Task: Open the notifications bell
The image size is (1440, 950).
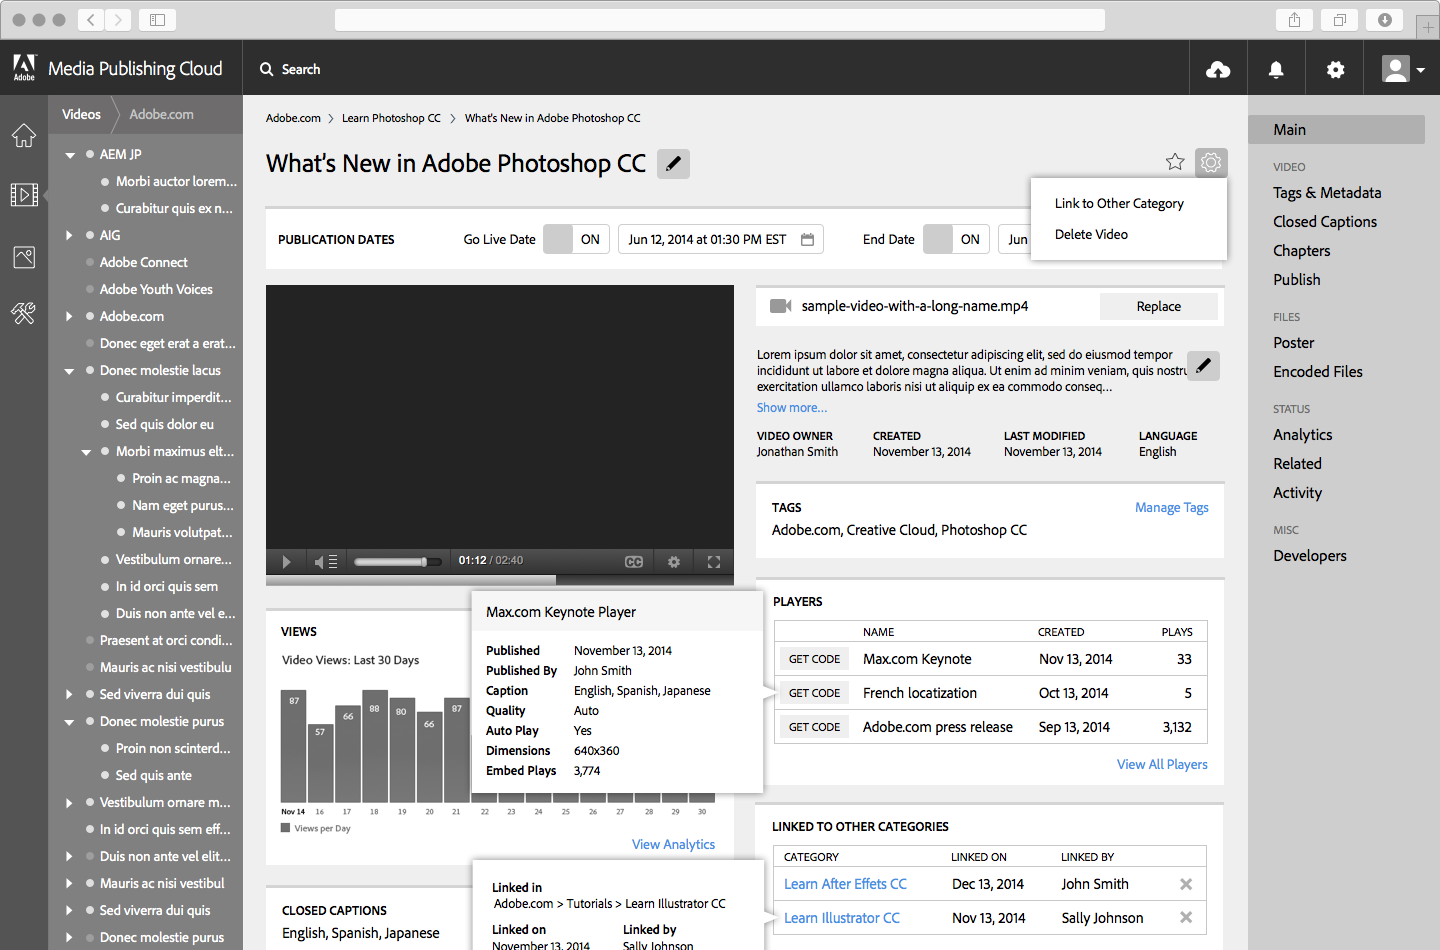Action: tap(1276, 69)
